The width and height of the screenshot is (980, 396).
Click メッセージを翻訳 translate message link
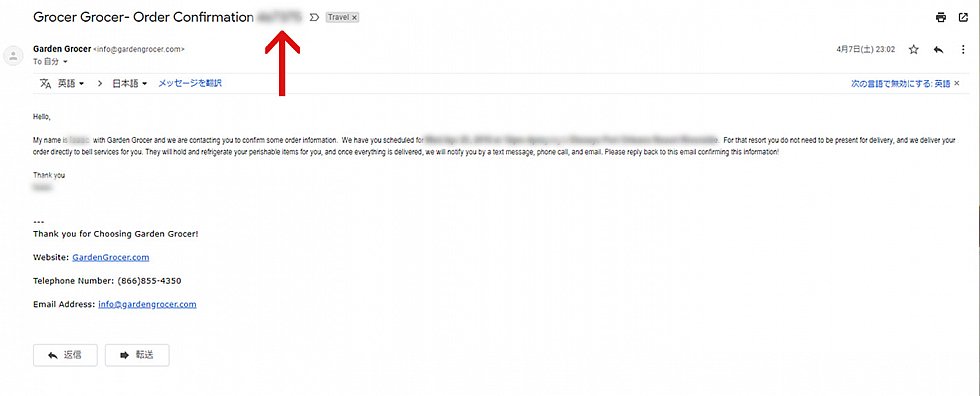(190, 83)
